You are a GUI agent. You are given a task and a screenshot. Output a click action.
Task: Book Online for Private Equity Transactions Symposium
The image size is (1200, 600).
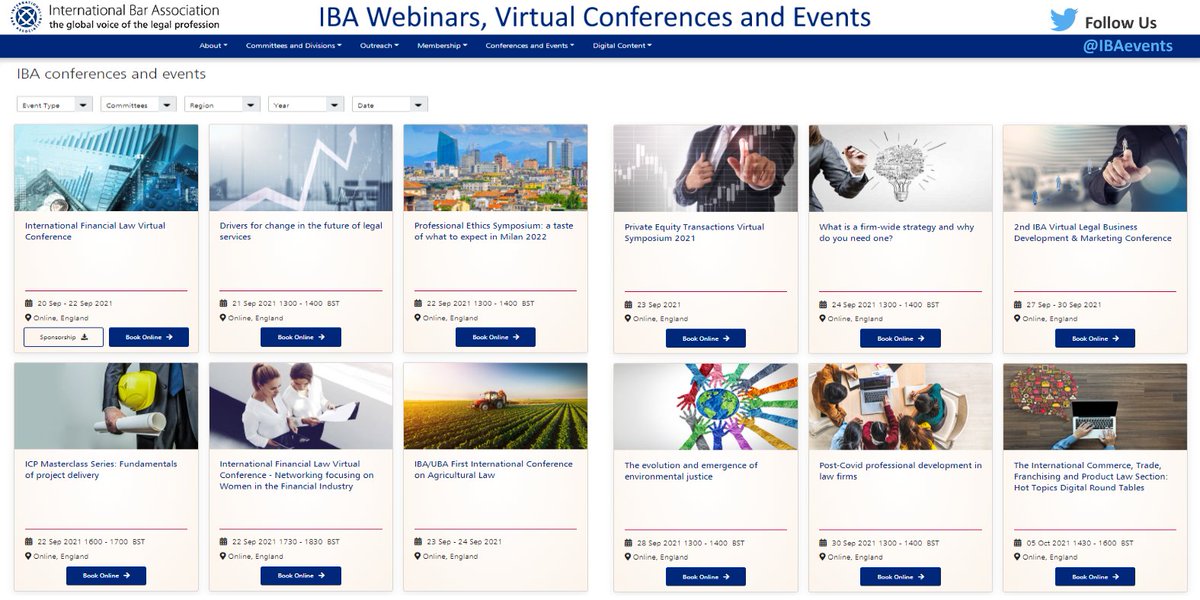coord(706,338)
